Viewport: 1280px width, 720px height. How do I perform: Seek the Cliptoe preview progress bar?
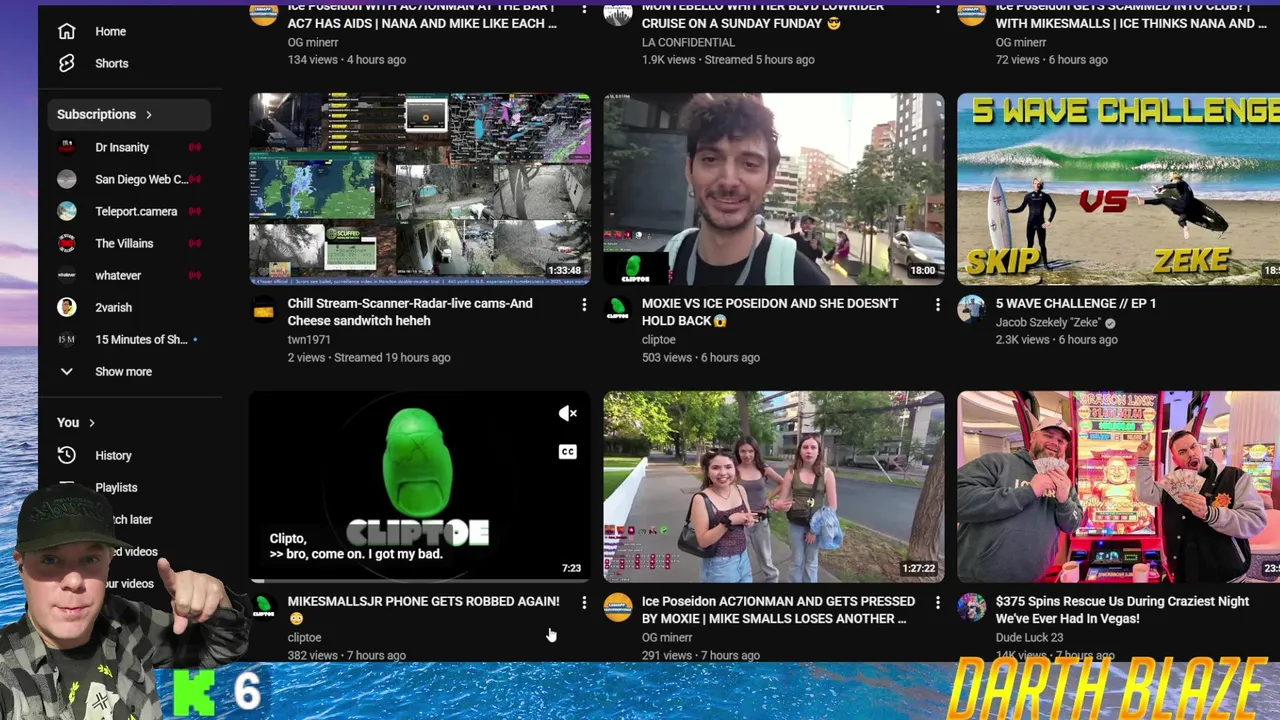coord(420,580)
